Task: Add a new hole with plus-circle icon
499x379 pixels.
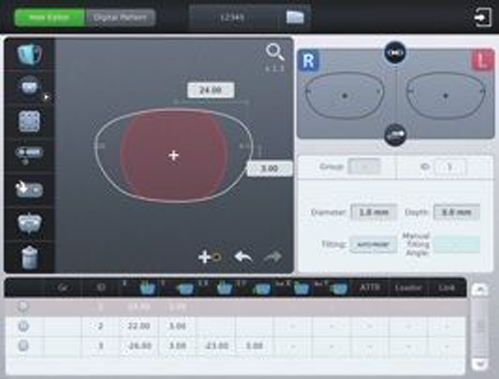Action: (209, 257)
